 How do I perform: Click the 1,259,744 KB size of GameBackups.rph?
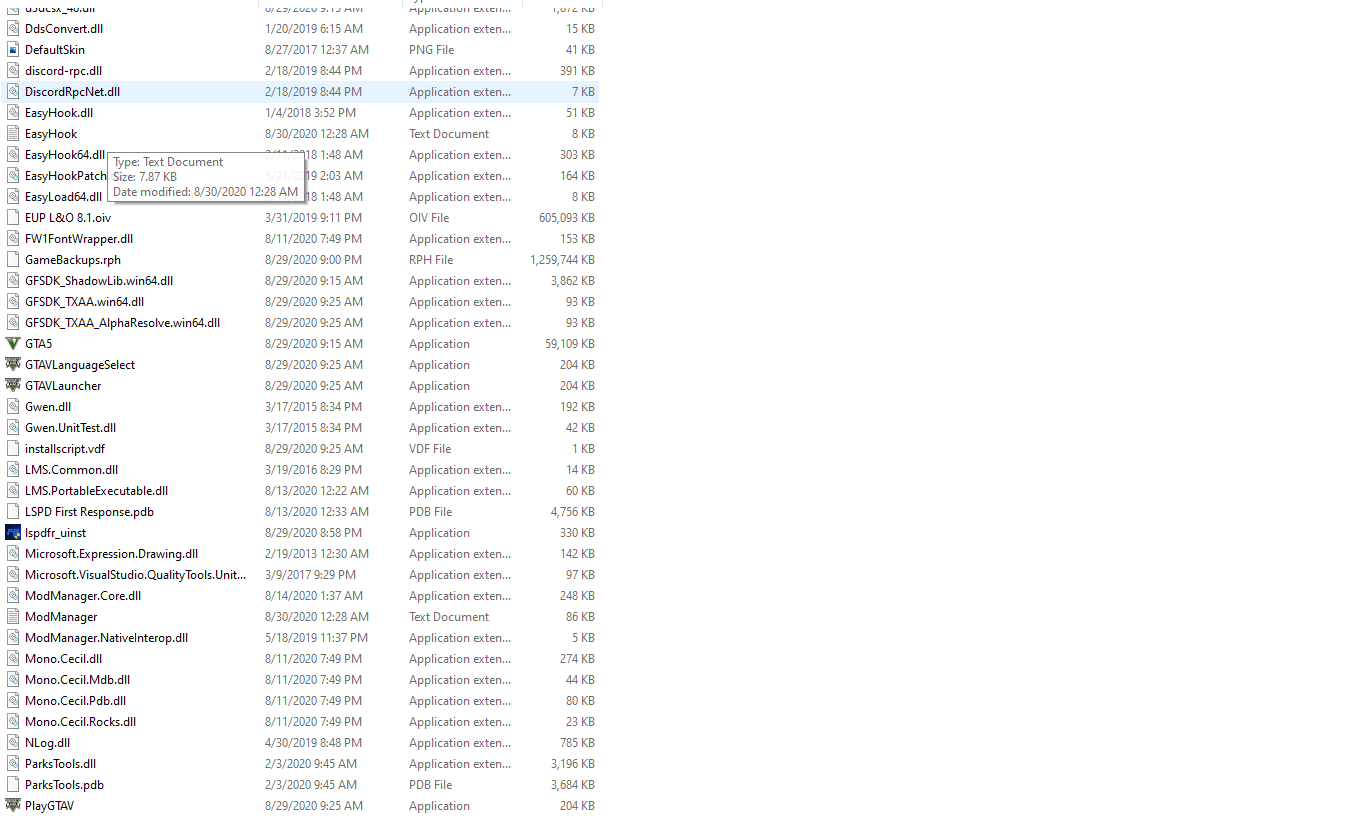coord(562,260)
